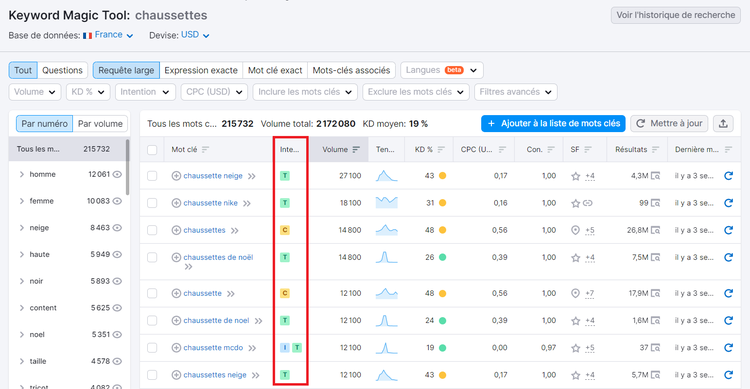Switch grouping to Par volume
The width and height of the screenshot is (750, 389).
pos(100,123)
